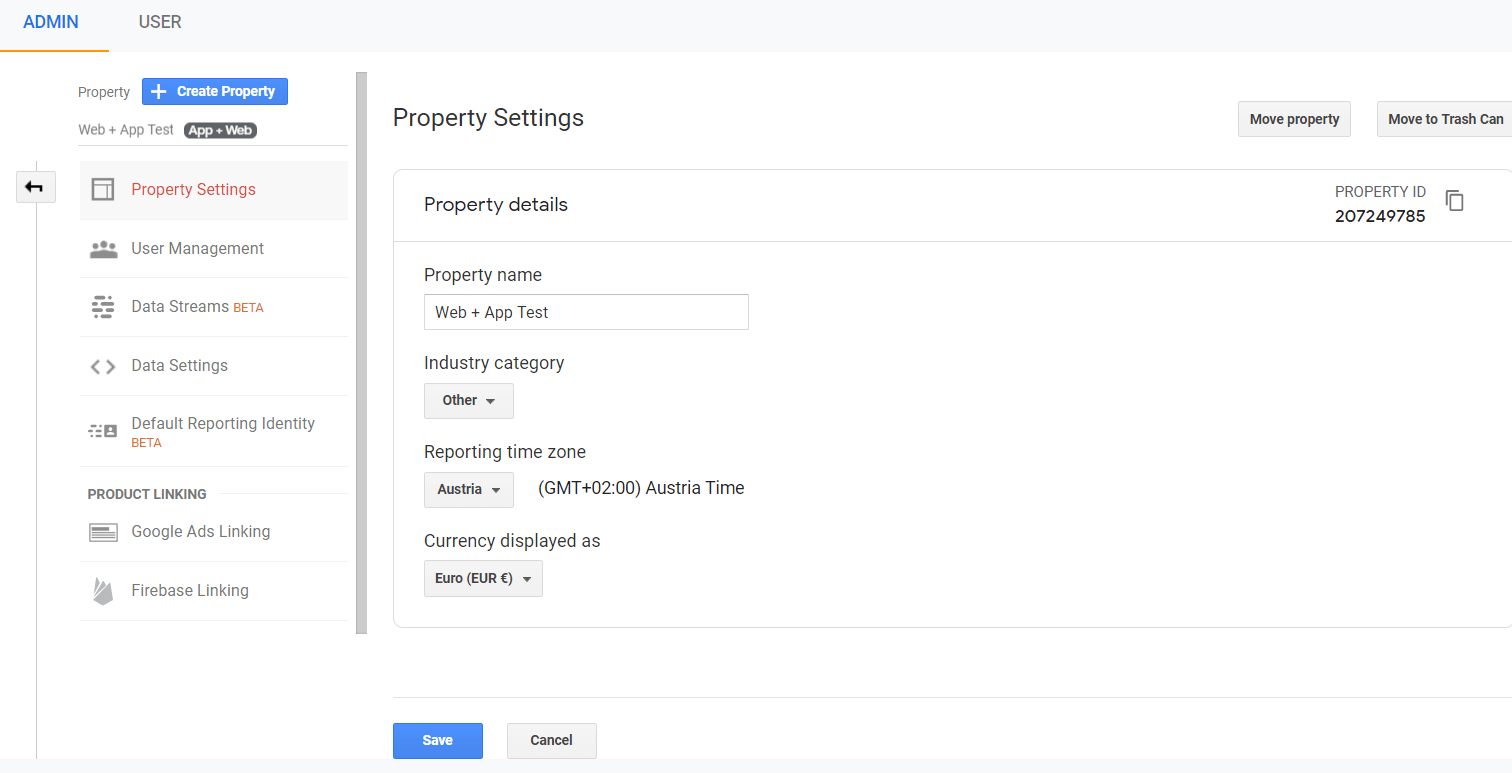
Task: Click the Google Ads Linking icon
Action: [103, 532]
